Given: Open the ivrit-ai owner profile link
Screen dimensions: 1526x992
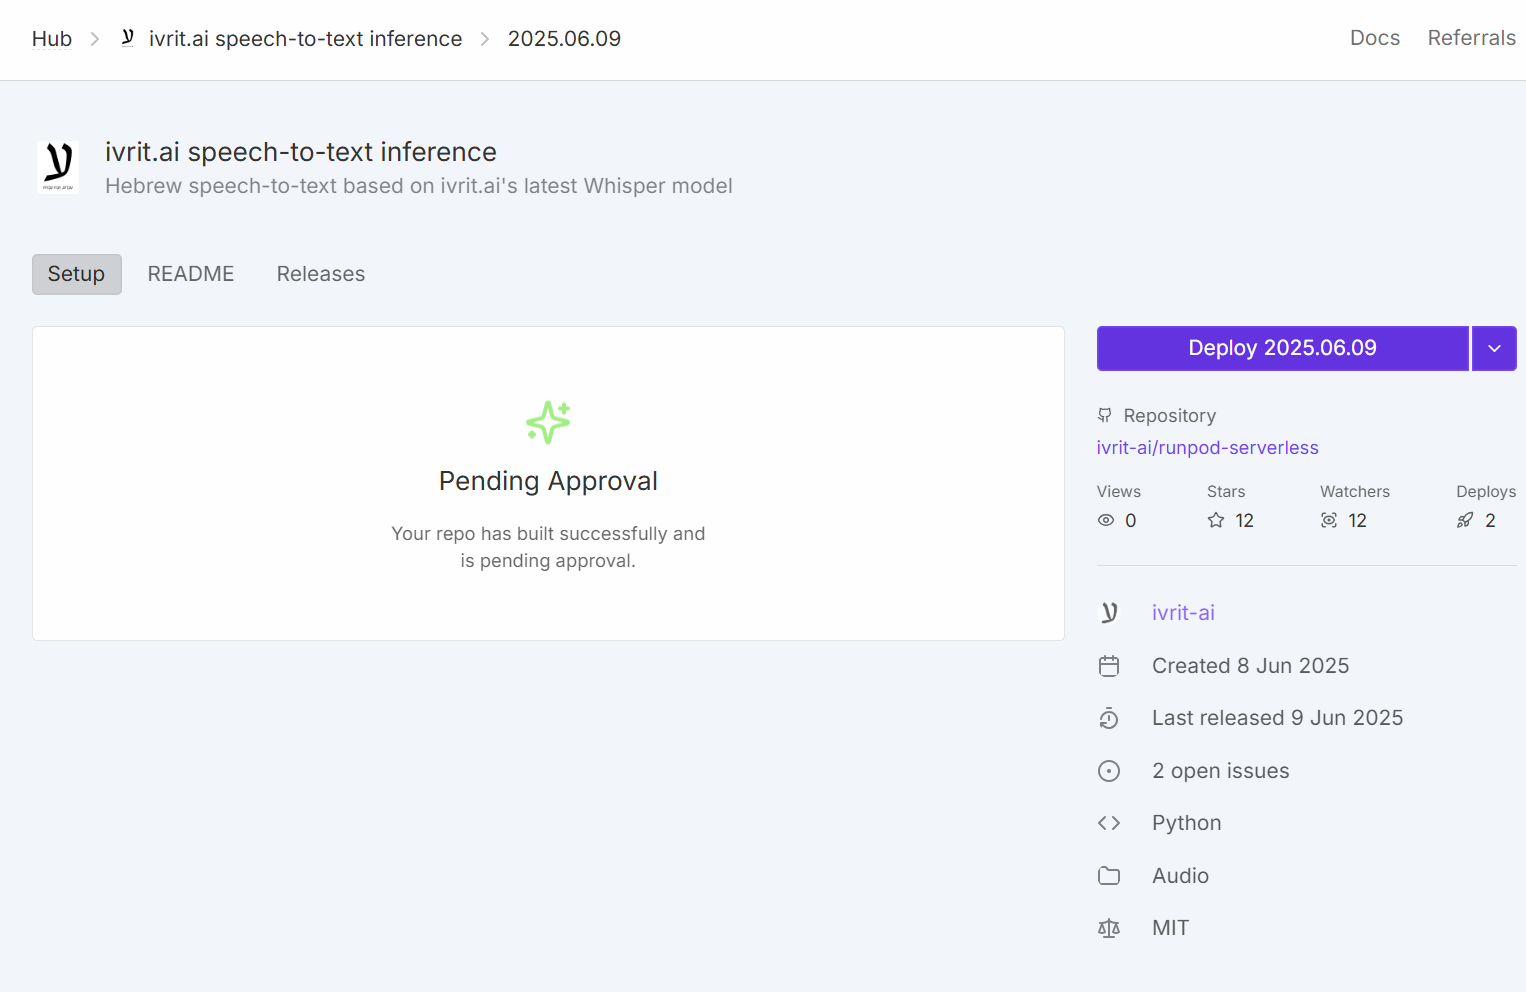Looking at the screenshot, I should 1184,613.
